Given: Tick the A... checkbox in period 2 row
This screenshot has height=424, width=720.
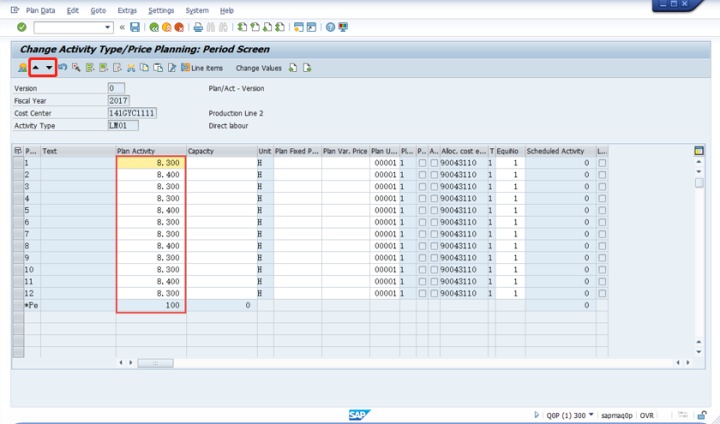Looking at the screenshot, I should tap(434, 175).
